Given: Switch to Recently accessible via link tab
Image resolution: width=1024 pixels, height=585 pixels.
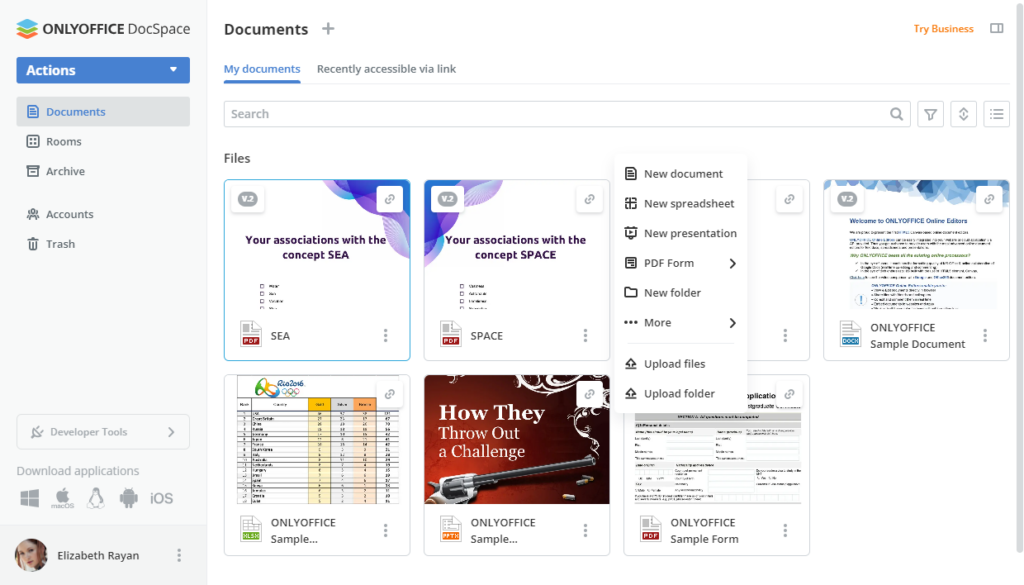Looking at the screenshot, I should 384,69.
